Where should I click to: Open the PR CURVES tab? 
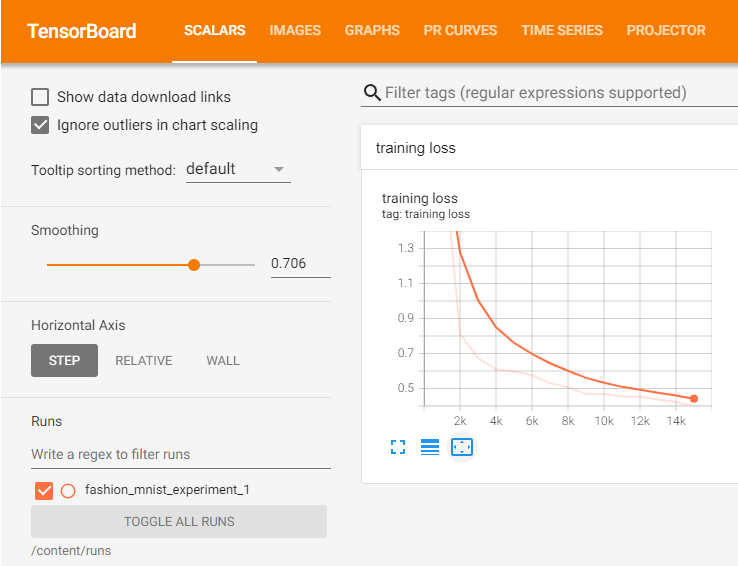tap(460, 31)
